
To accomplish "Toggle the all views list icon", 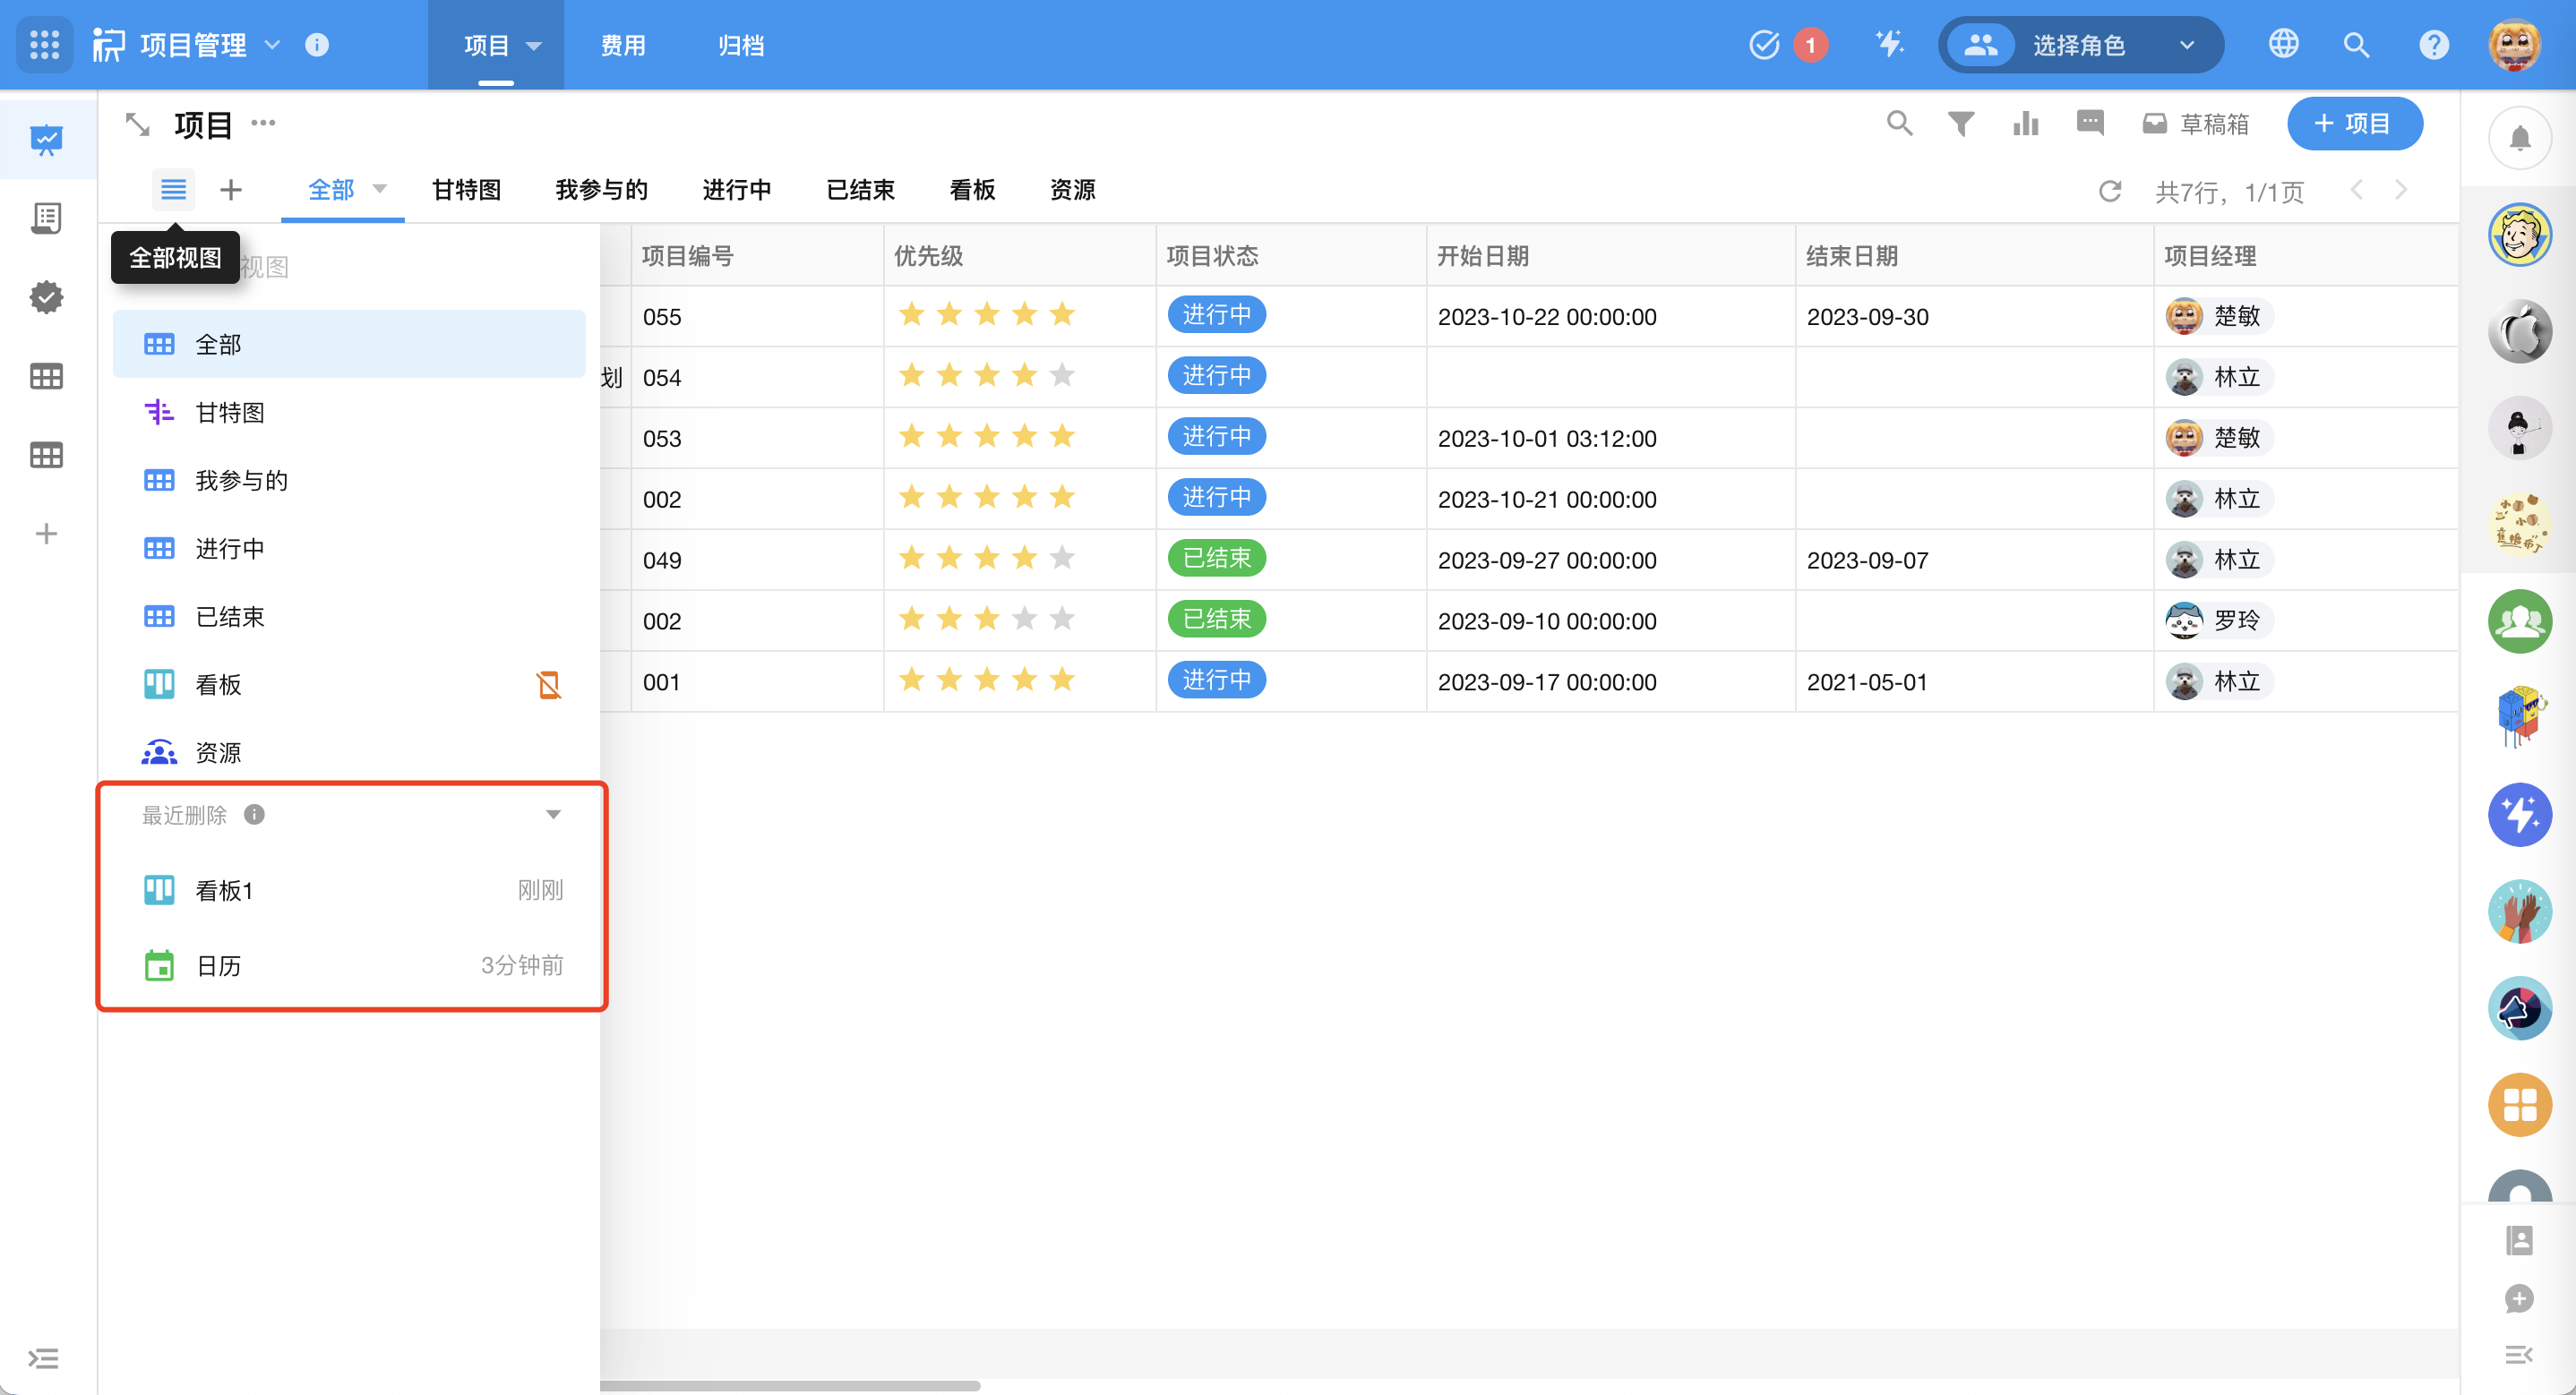I will 174,189.
